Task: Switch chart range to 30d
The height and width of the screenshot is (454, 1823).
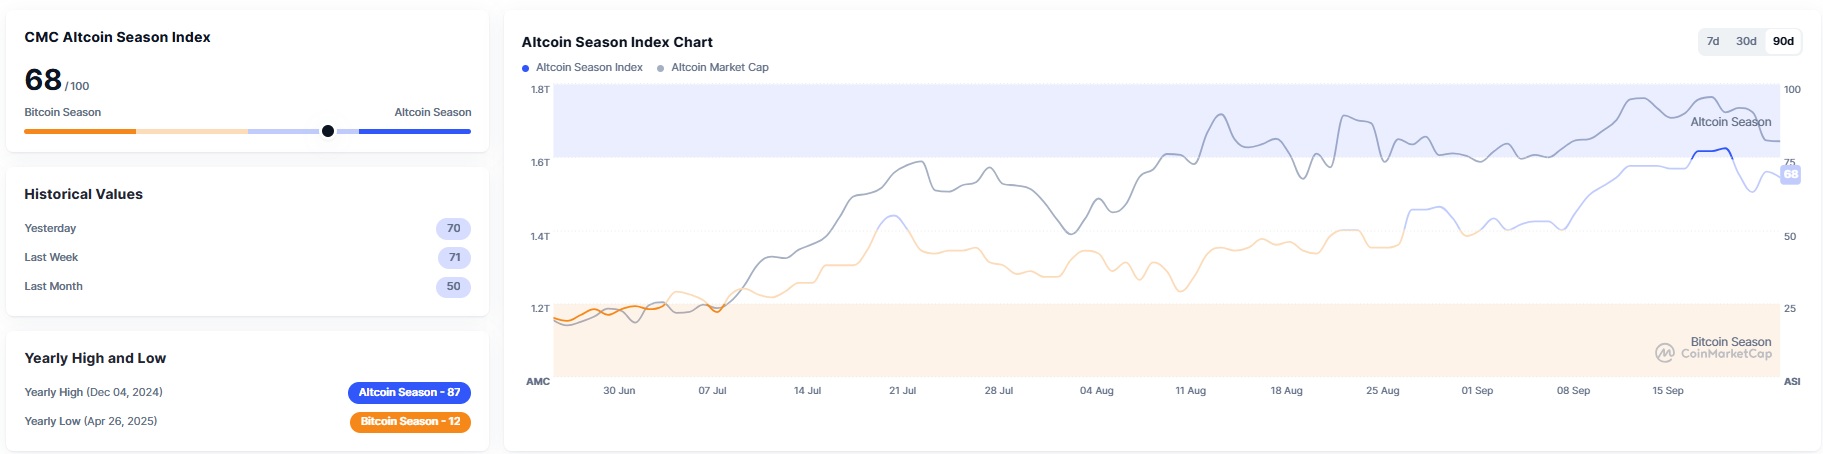Action: click(1746, 41)
